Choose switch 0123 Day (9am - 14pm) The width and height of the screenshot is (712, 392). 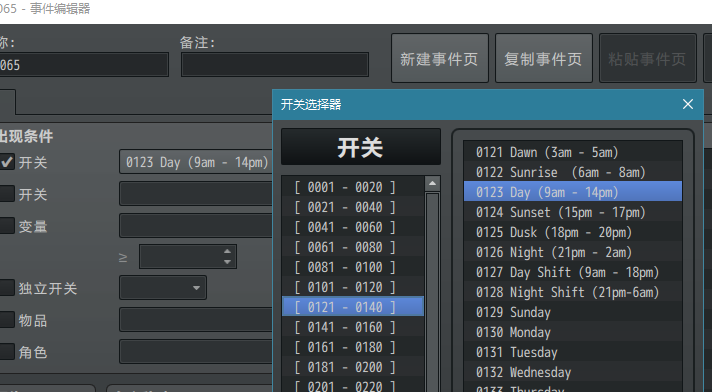(573, 192)
